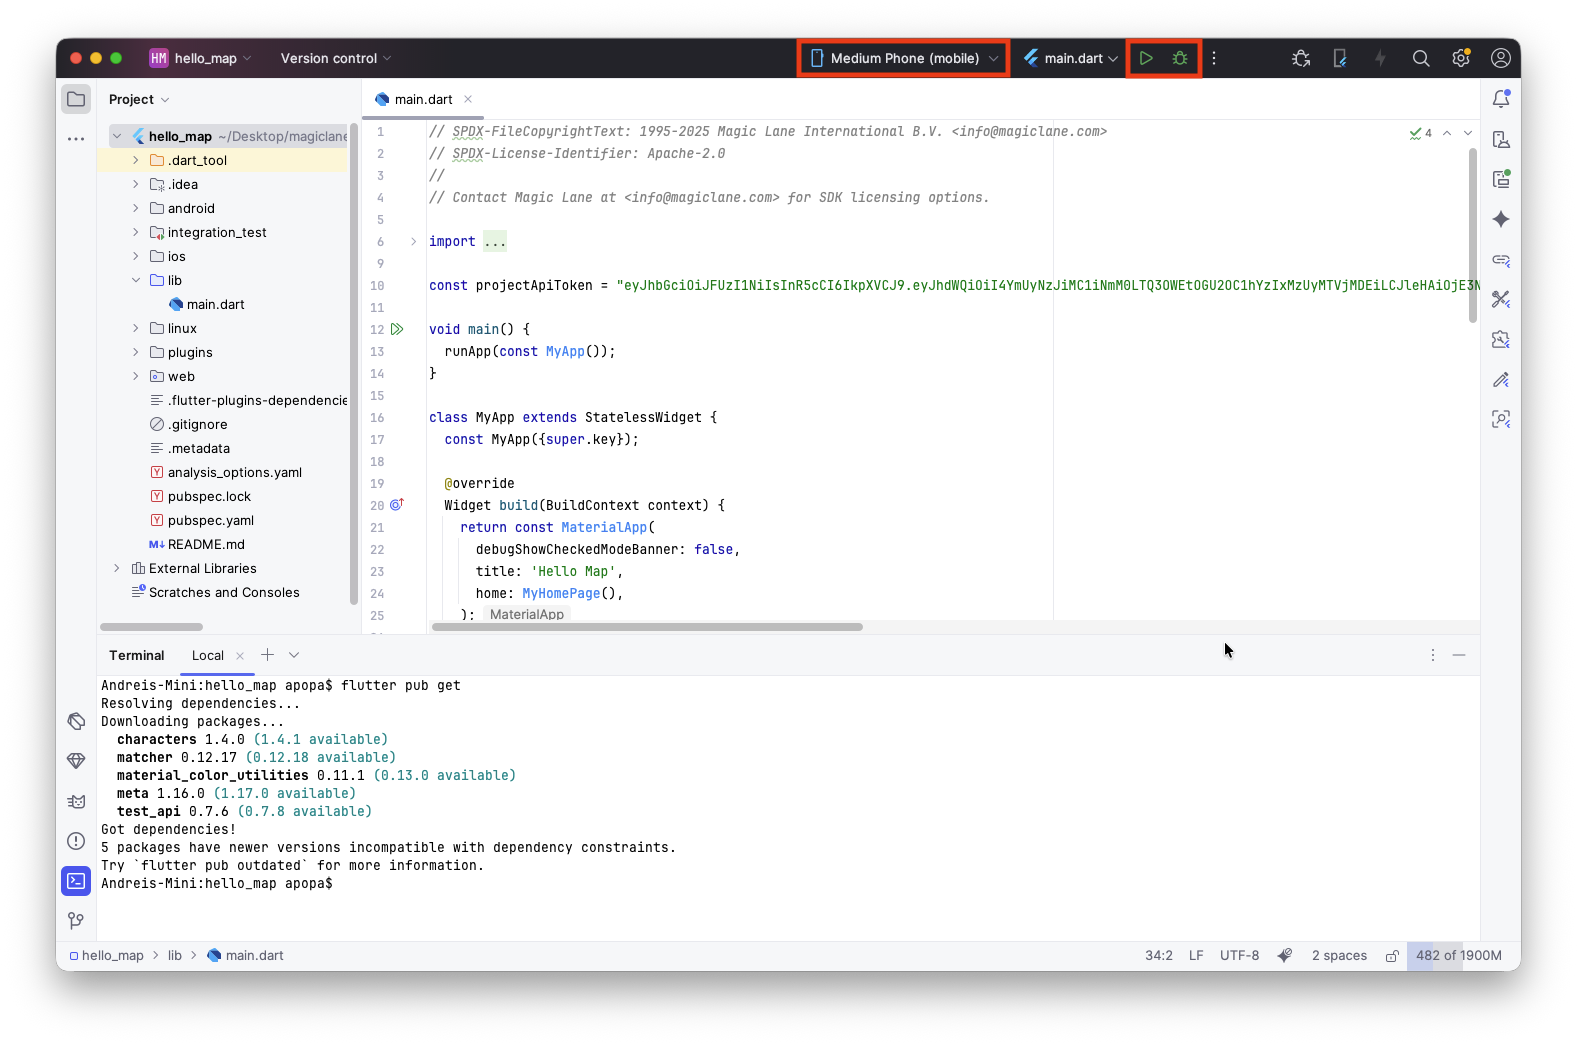Open Search Everywhere magnifier icon

(x=1420, y=58)
